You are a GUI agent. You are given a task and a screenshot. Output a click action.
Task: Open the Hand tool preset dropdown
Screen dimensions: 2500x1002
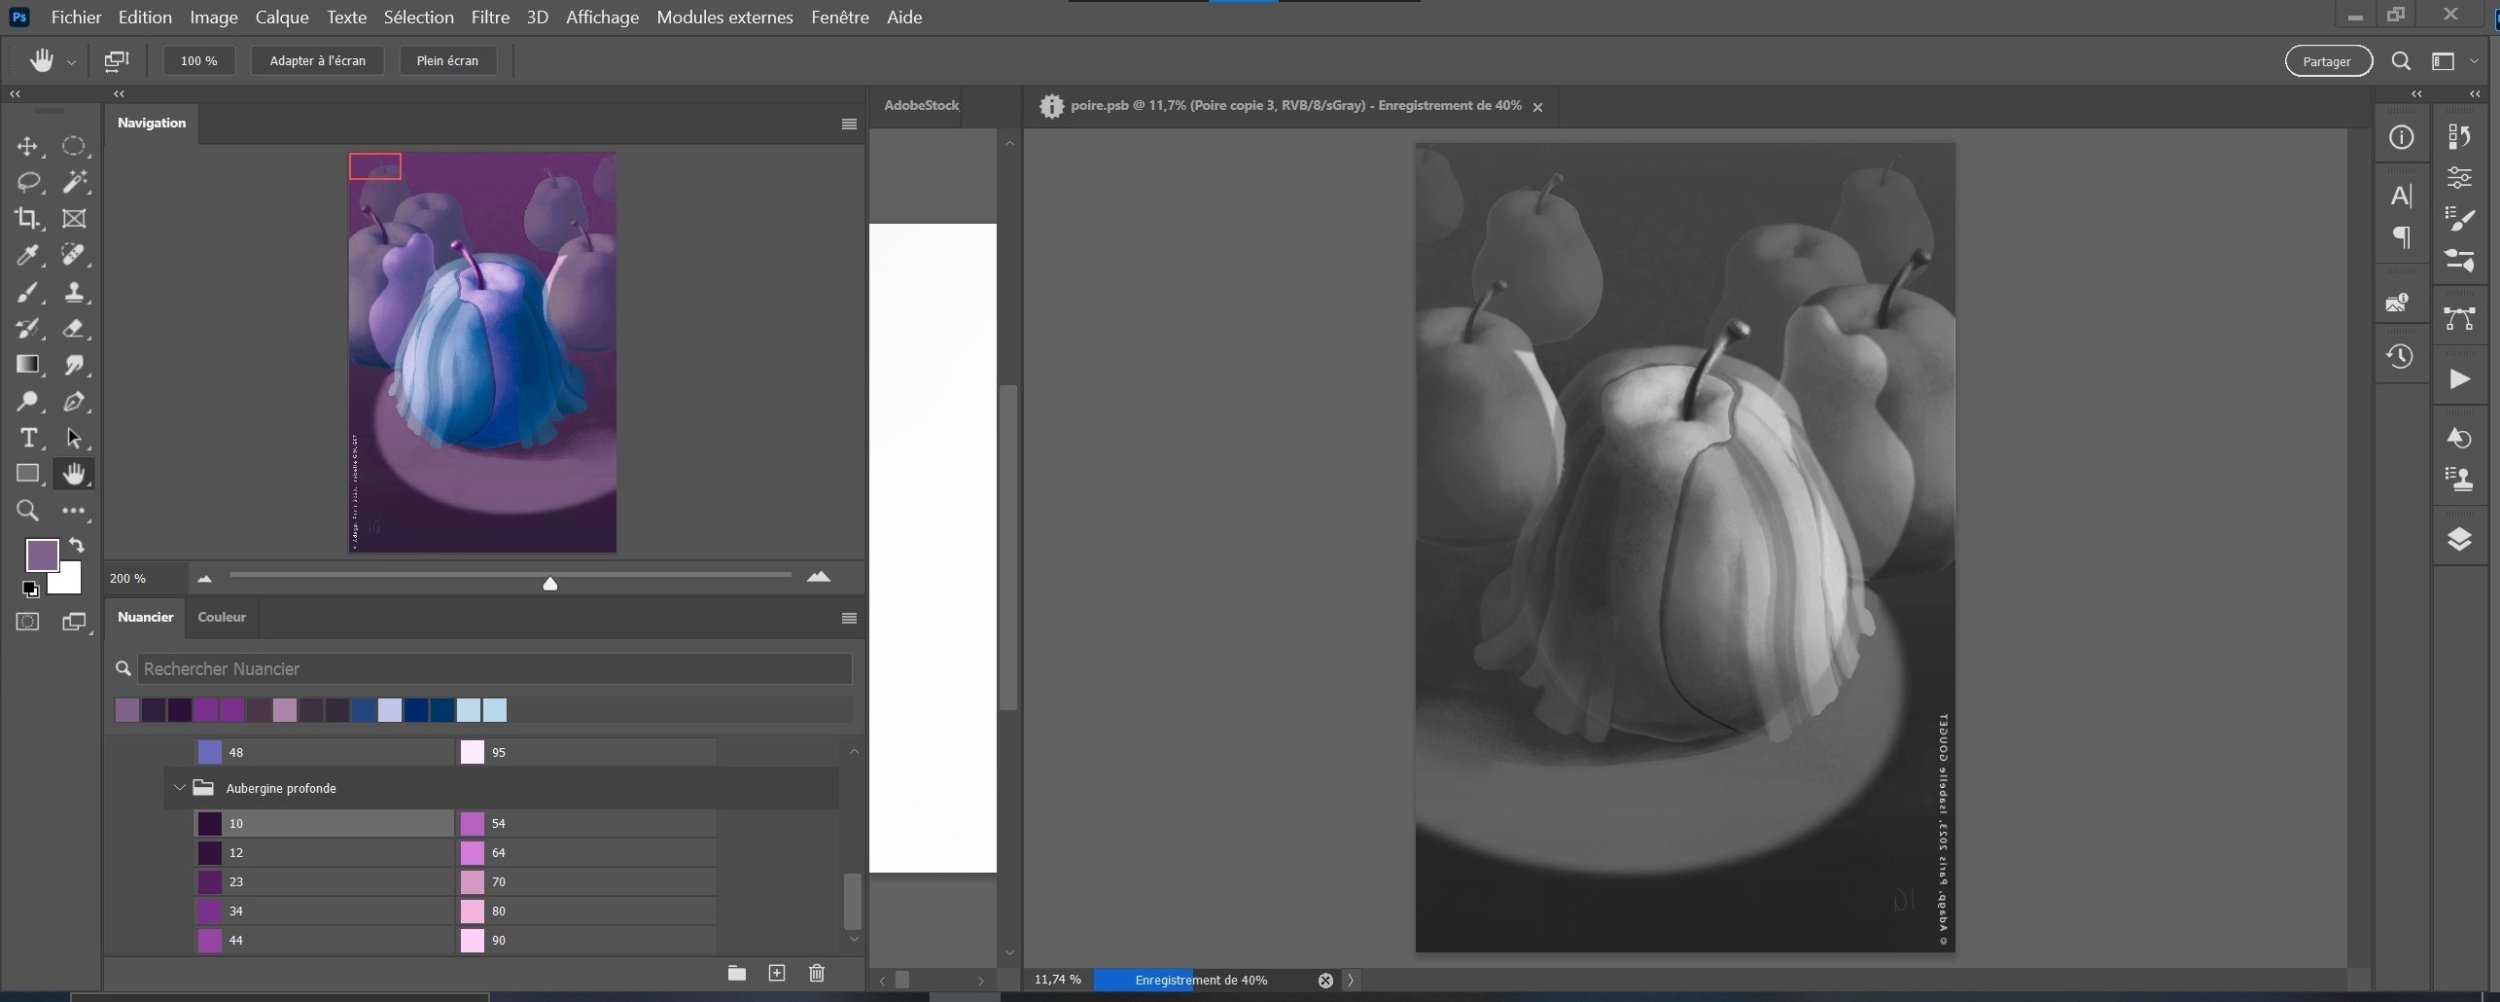pyautogui.click(x=71, y=62)
